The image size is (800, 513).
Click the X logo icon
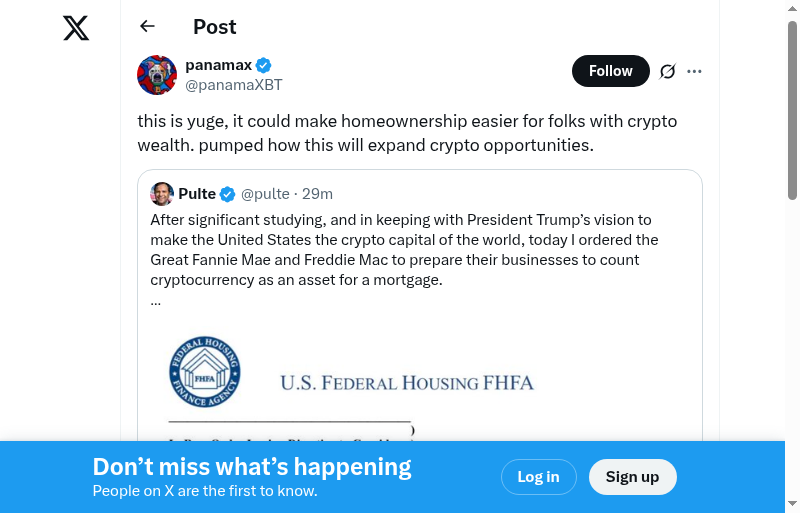[76, 28]
